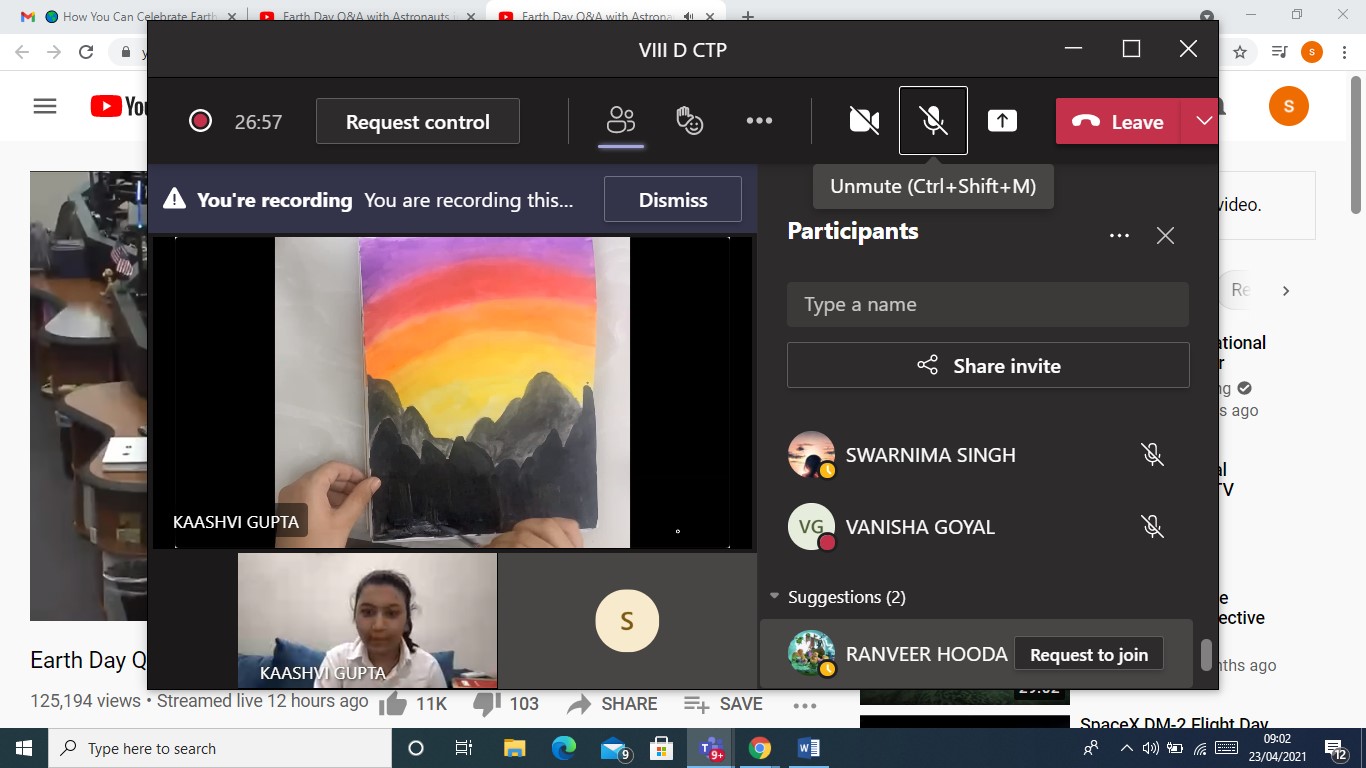Click the warning triangle in recording banner
Image resolution: width=1366 pixels, height=768 pixels.
click(175, 199)
